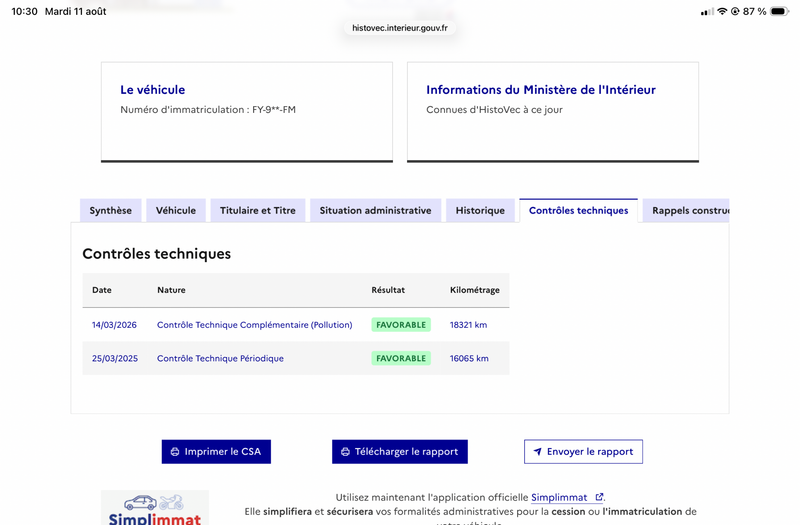Tap the 10:30 clock in status bar

[x=24, y=11]
